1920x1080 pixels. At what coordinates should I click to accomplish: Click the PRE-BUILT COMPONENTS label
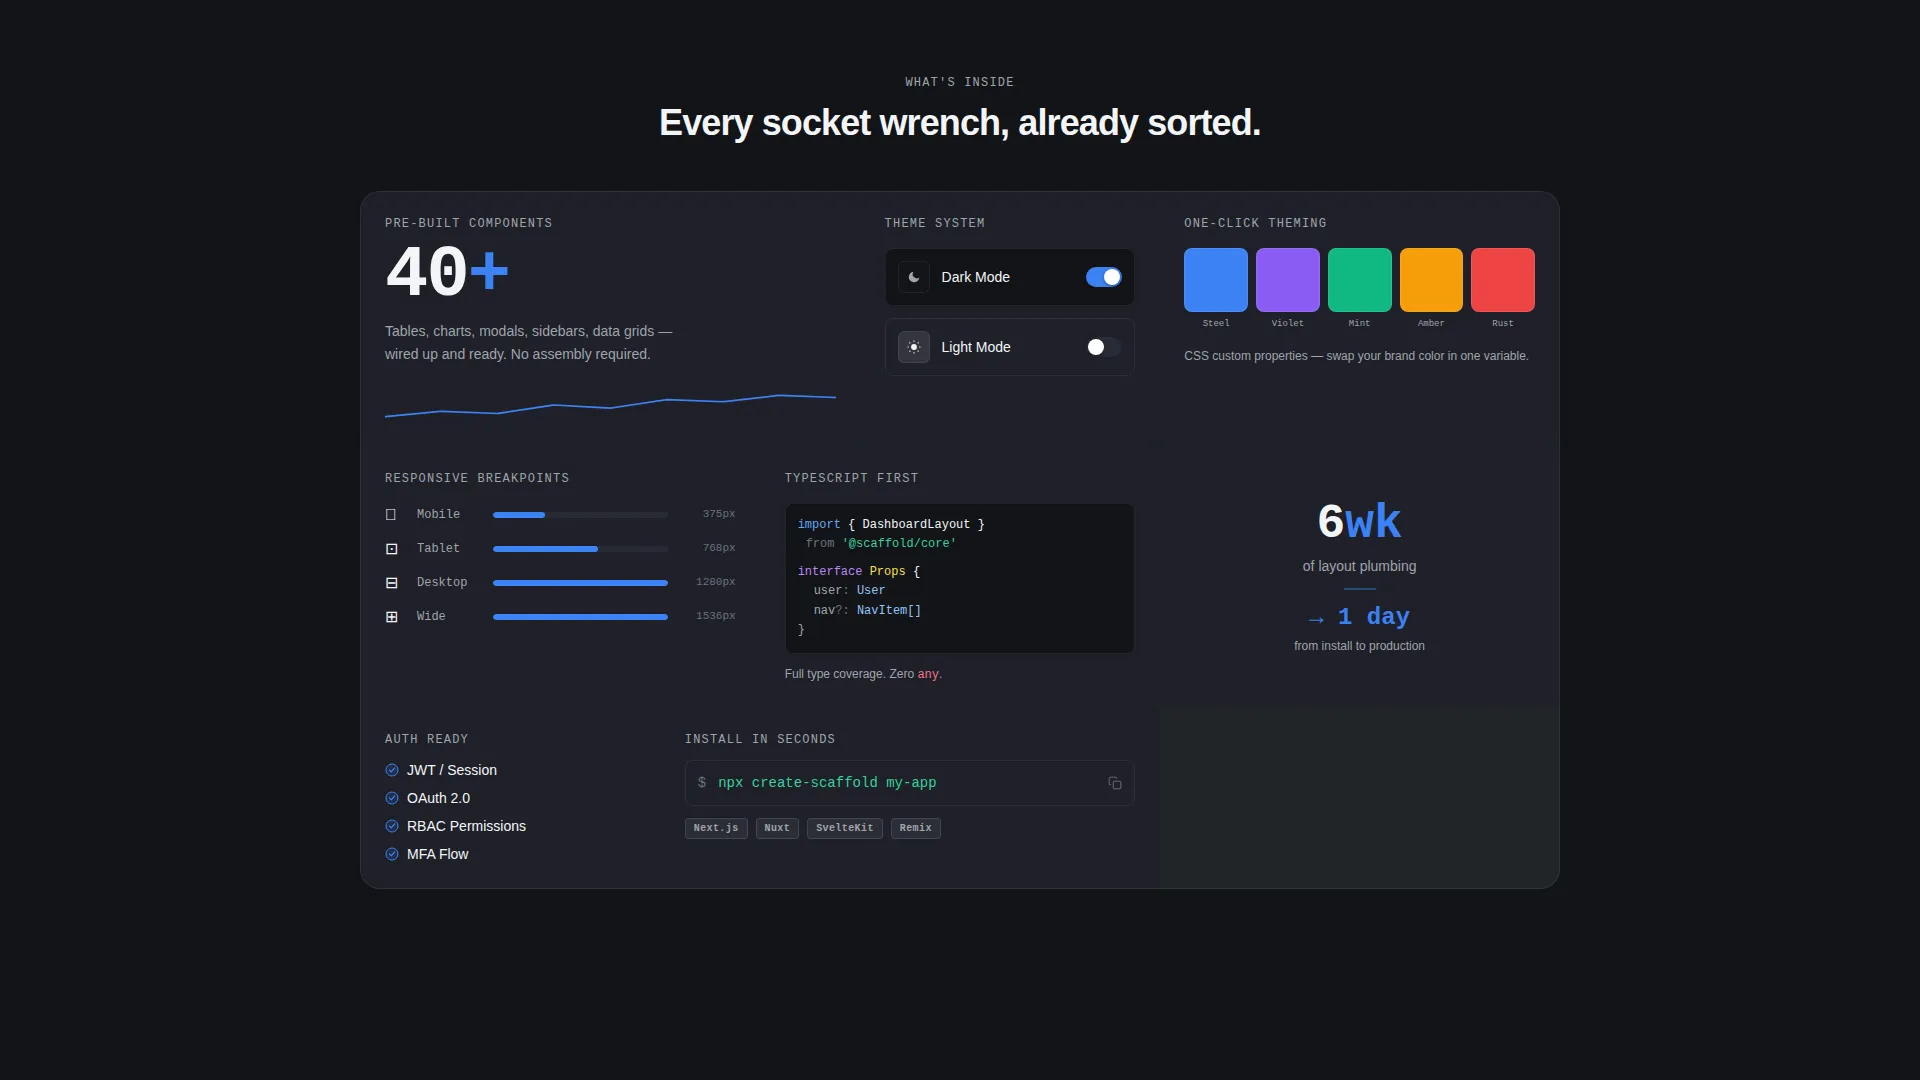point(469,223)
